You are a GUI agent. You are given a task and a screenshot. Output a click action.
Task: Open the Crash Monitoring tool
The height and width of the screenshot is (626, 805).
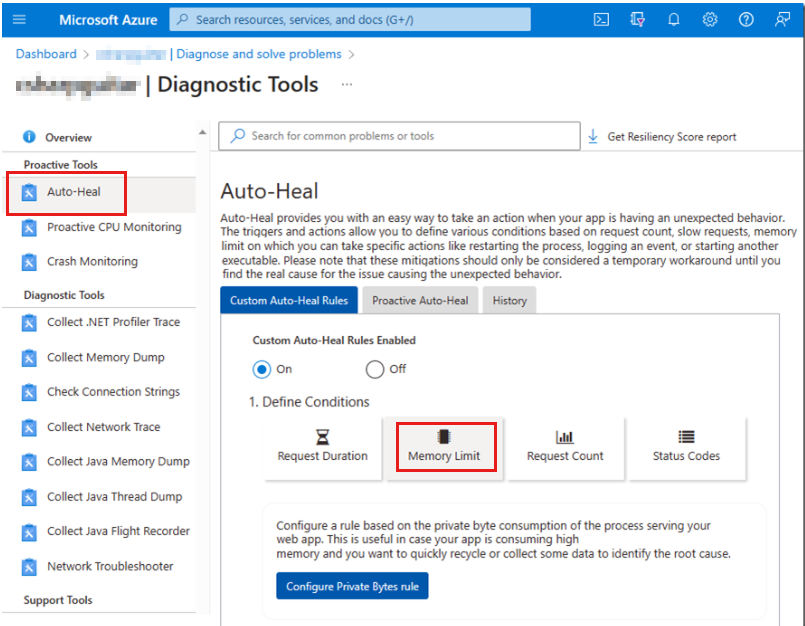coord(90,261)
